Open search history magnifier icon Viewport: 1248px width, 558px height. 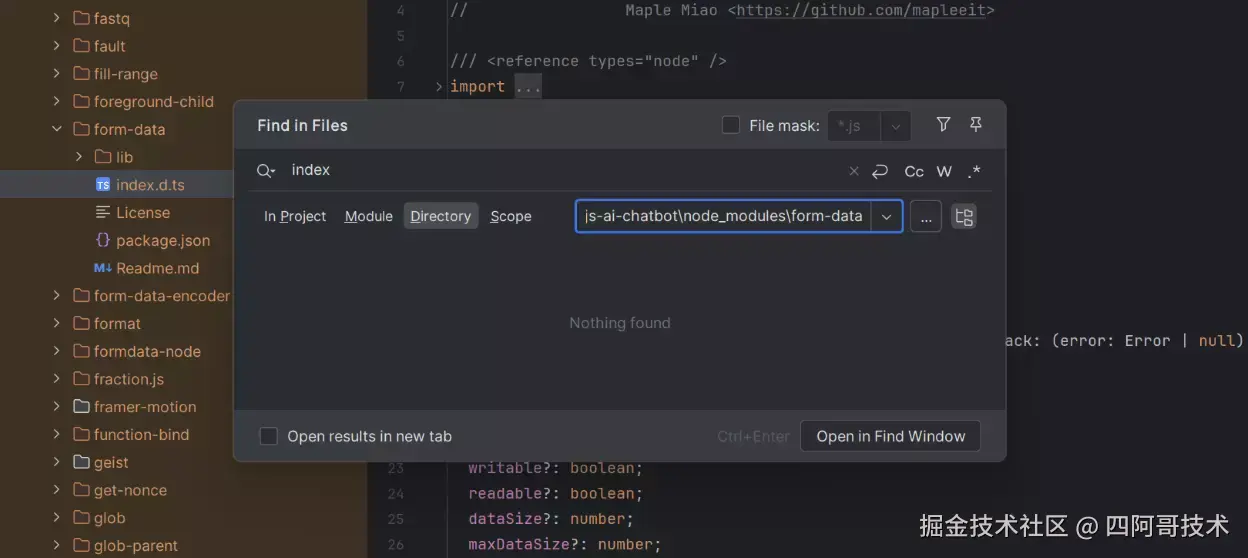[x=265, y=171]
